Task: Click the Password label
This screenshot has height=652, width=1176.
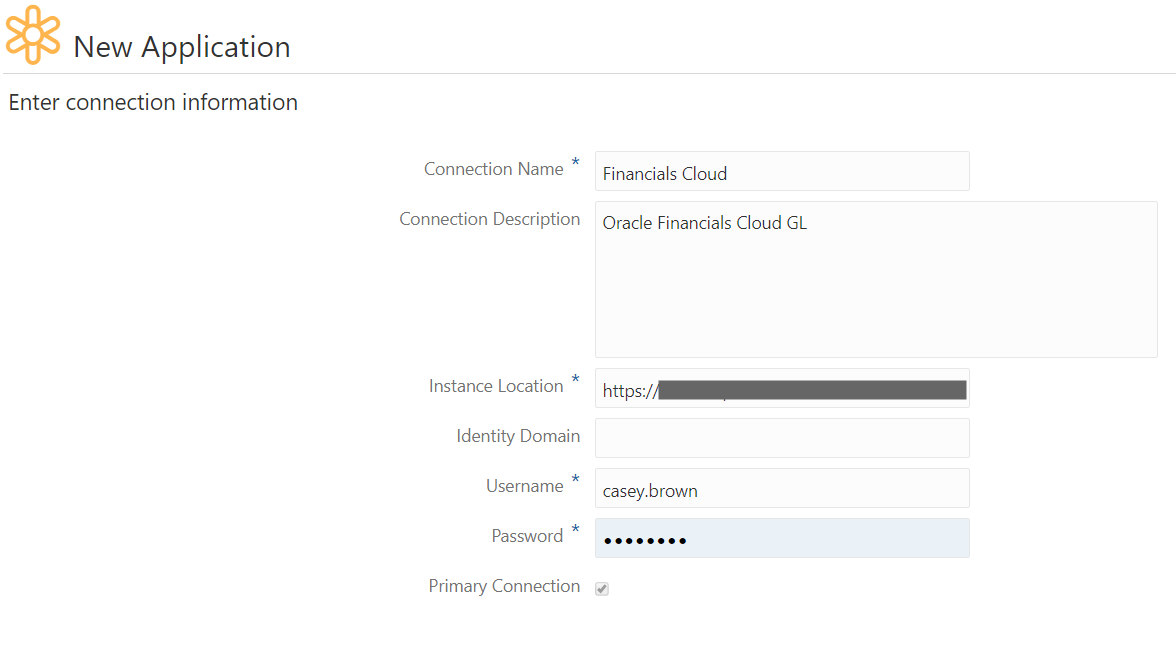Action: tap(527, 536)
